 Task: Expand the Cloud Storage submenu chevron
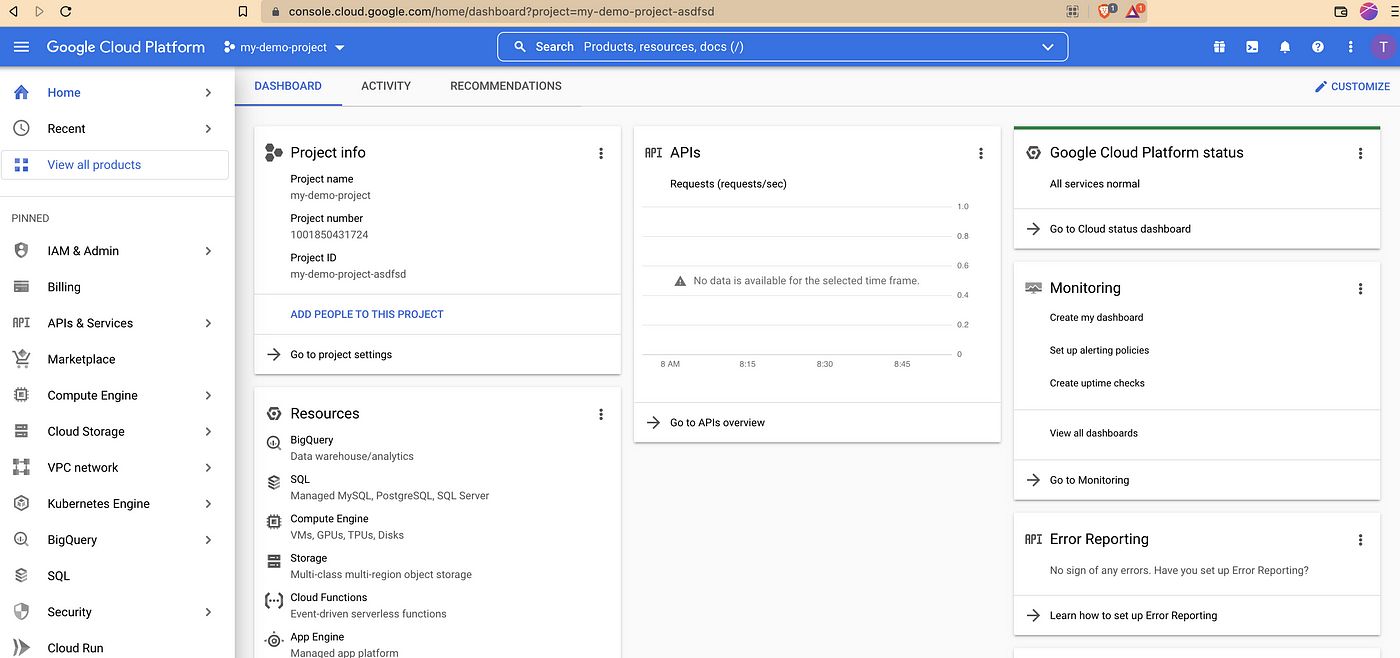pos(208,431)
